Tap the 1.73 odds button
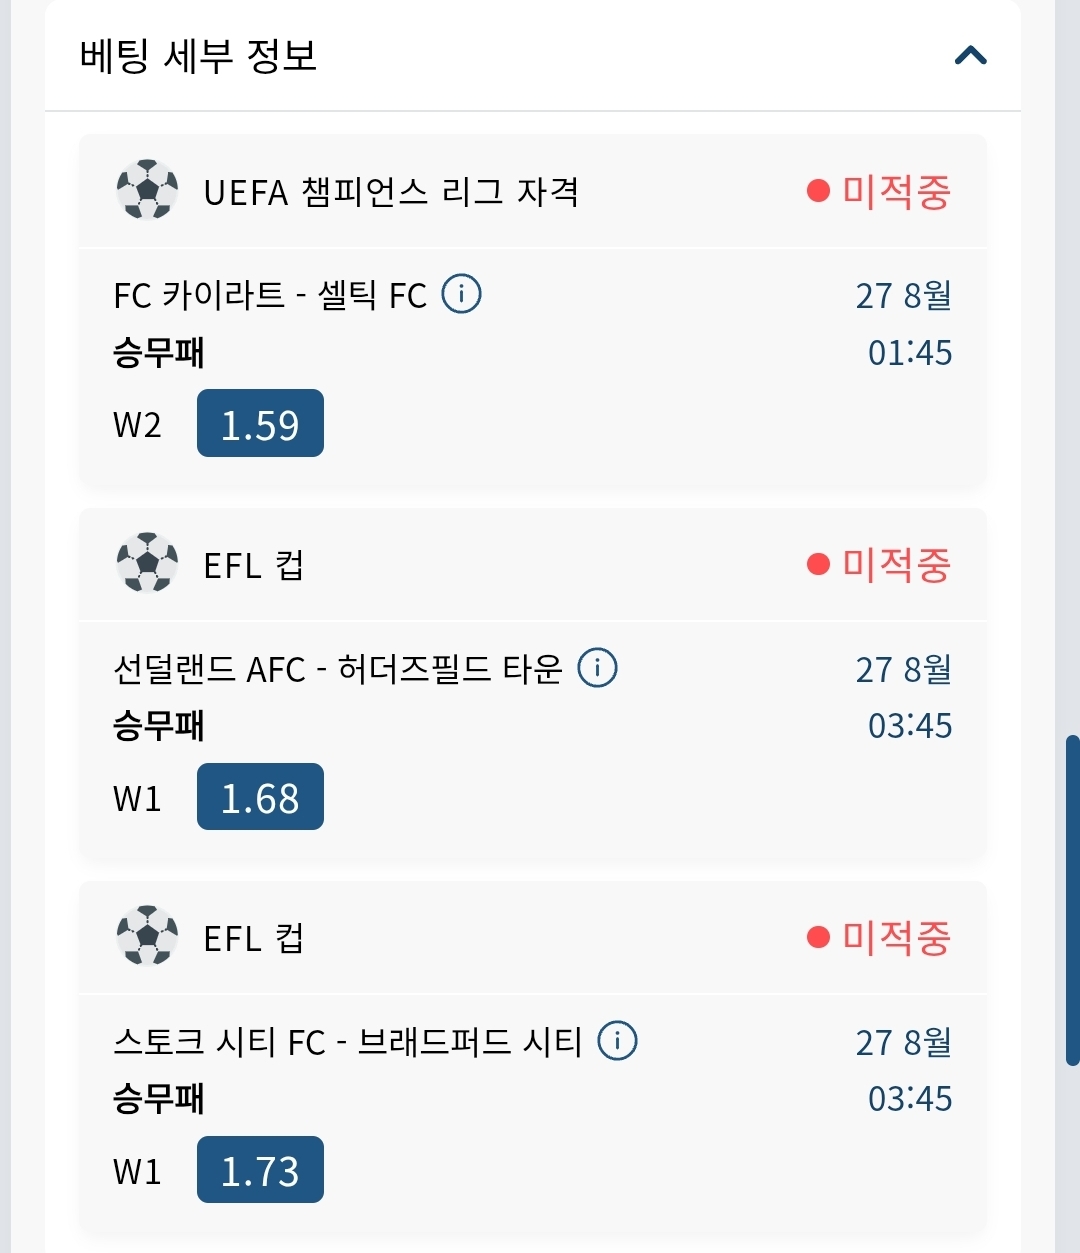 [x=260, y=1170]
